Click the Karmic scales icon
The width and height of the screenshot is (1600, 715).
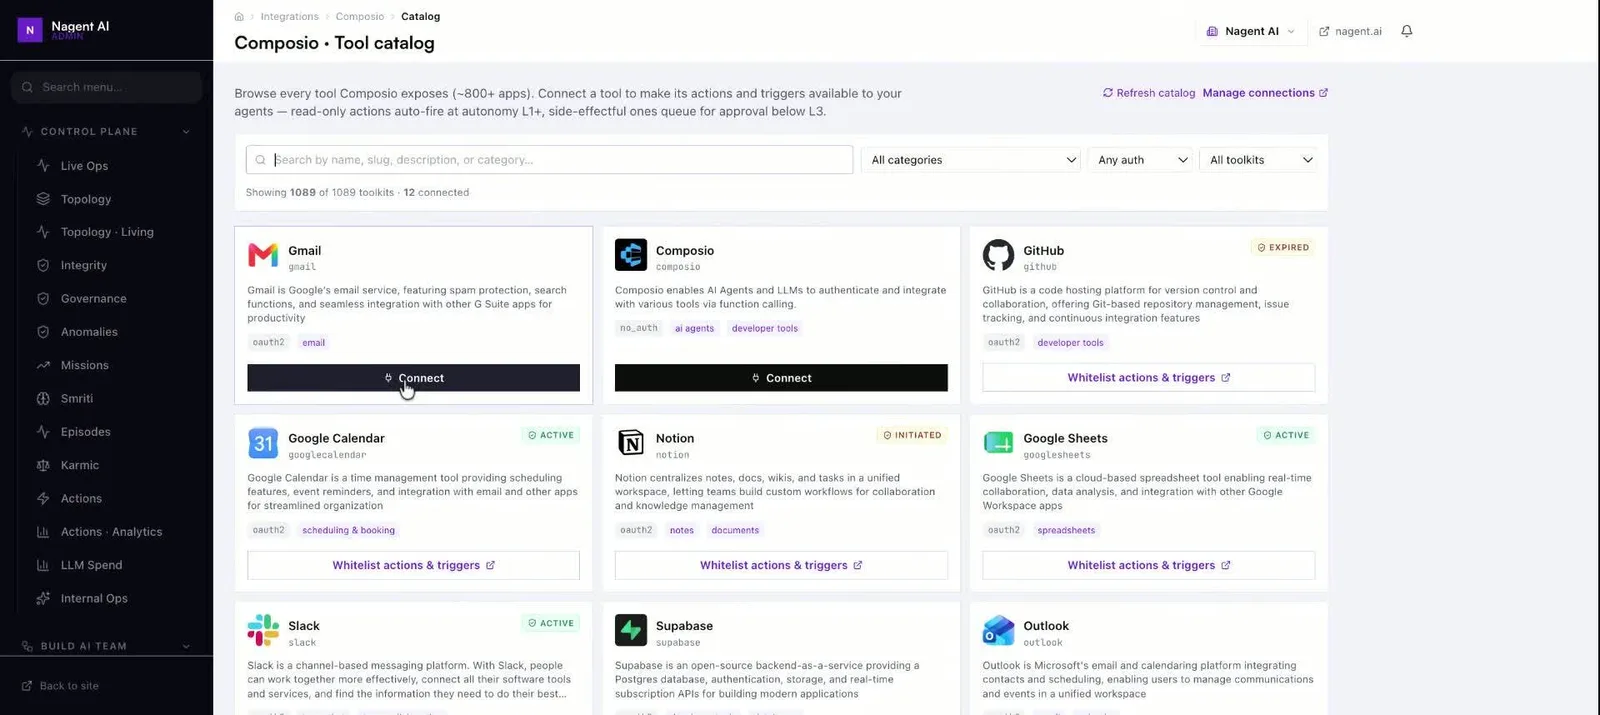pyautogui.click(x=43, y=465)
